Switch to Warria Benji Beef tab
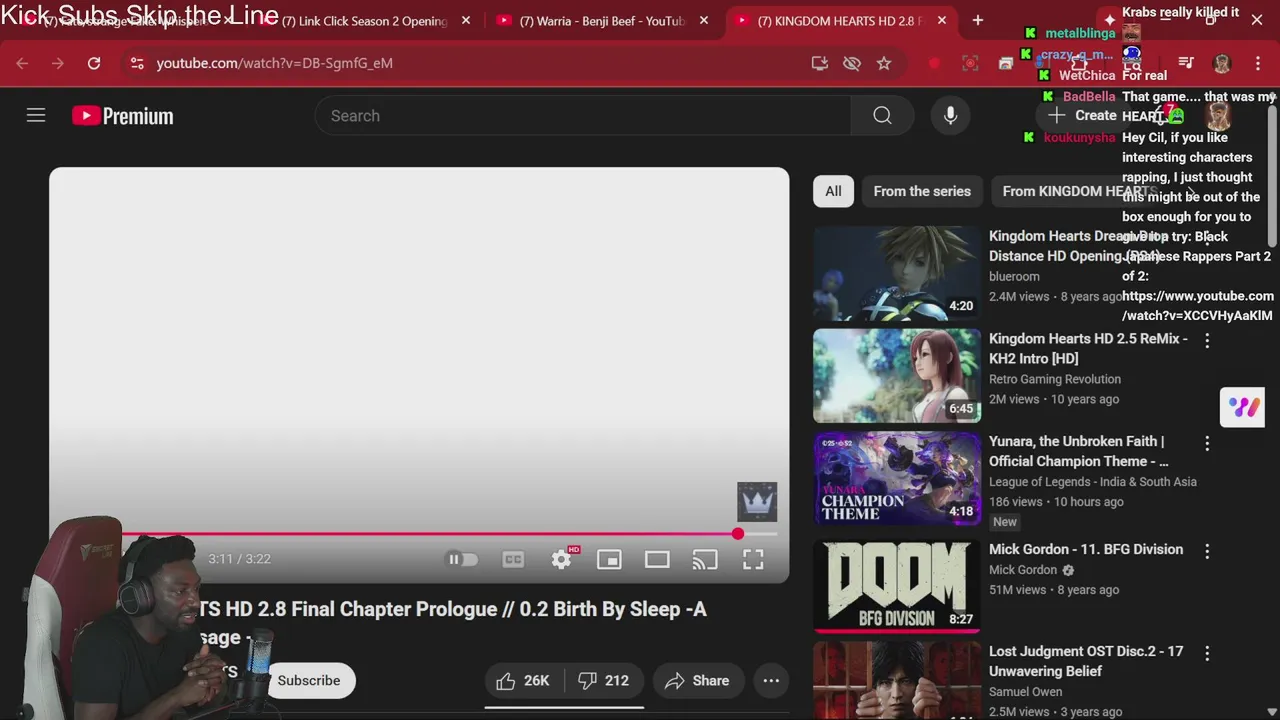This screenshot has height=720, width=1280. 602,21
